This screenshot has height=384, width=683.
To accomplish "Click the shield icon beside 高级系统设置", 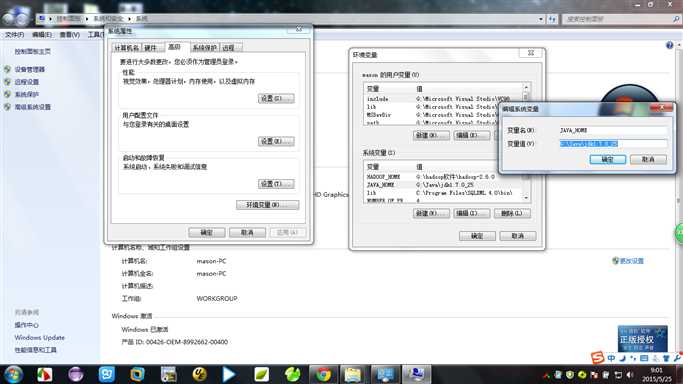I will (x=7, y=107).
